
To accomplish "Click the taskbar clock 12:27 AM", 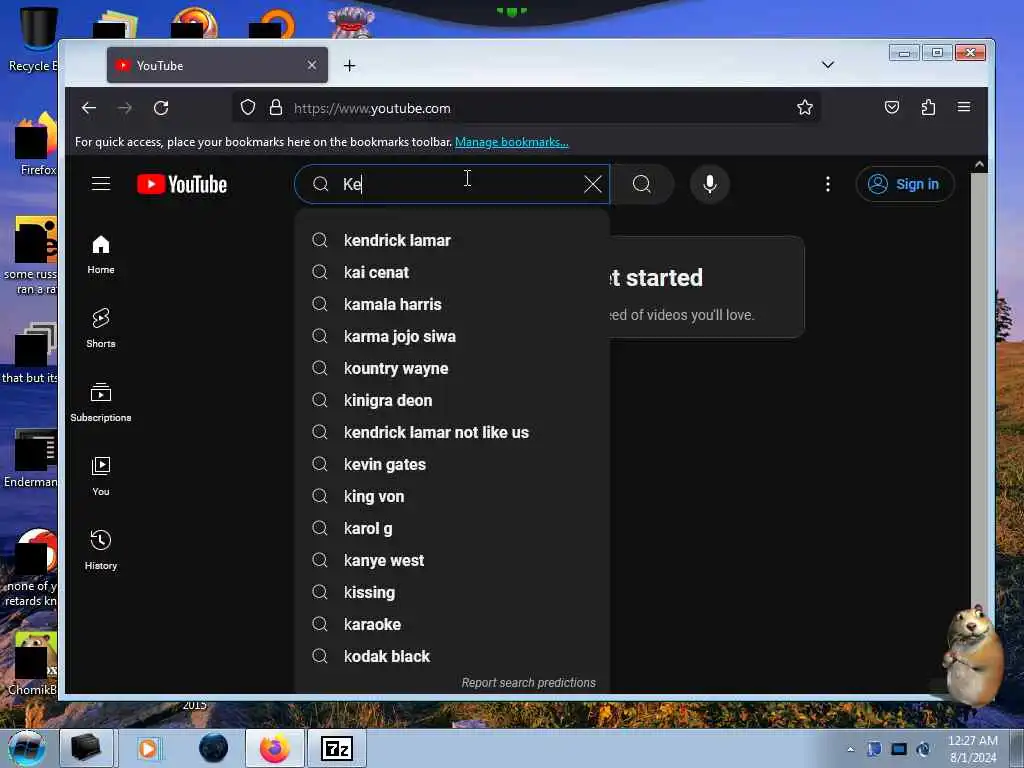I will click(x=972, y=748).
